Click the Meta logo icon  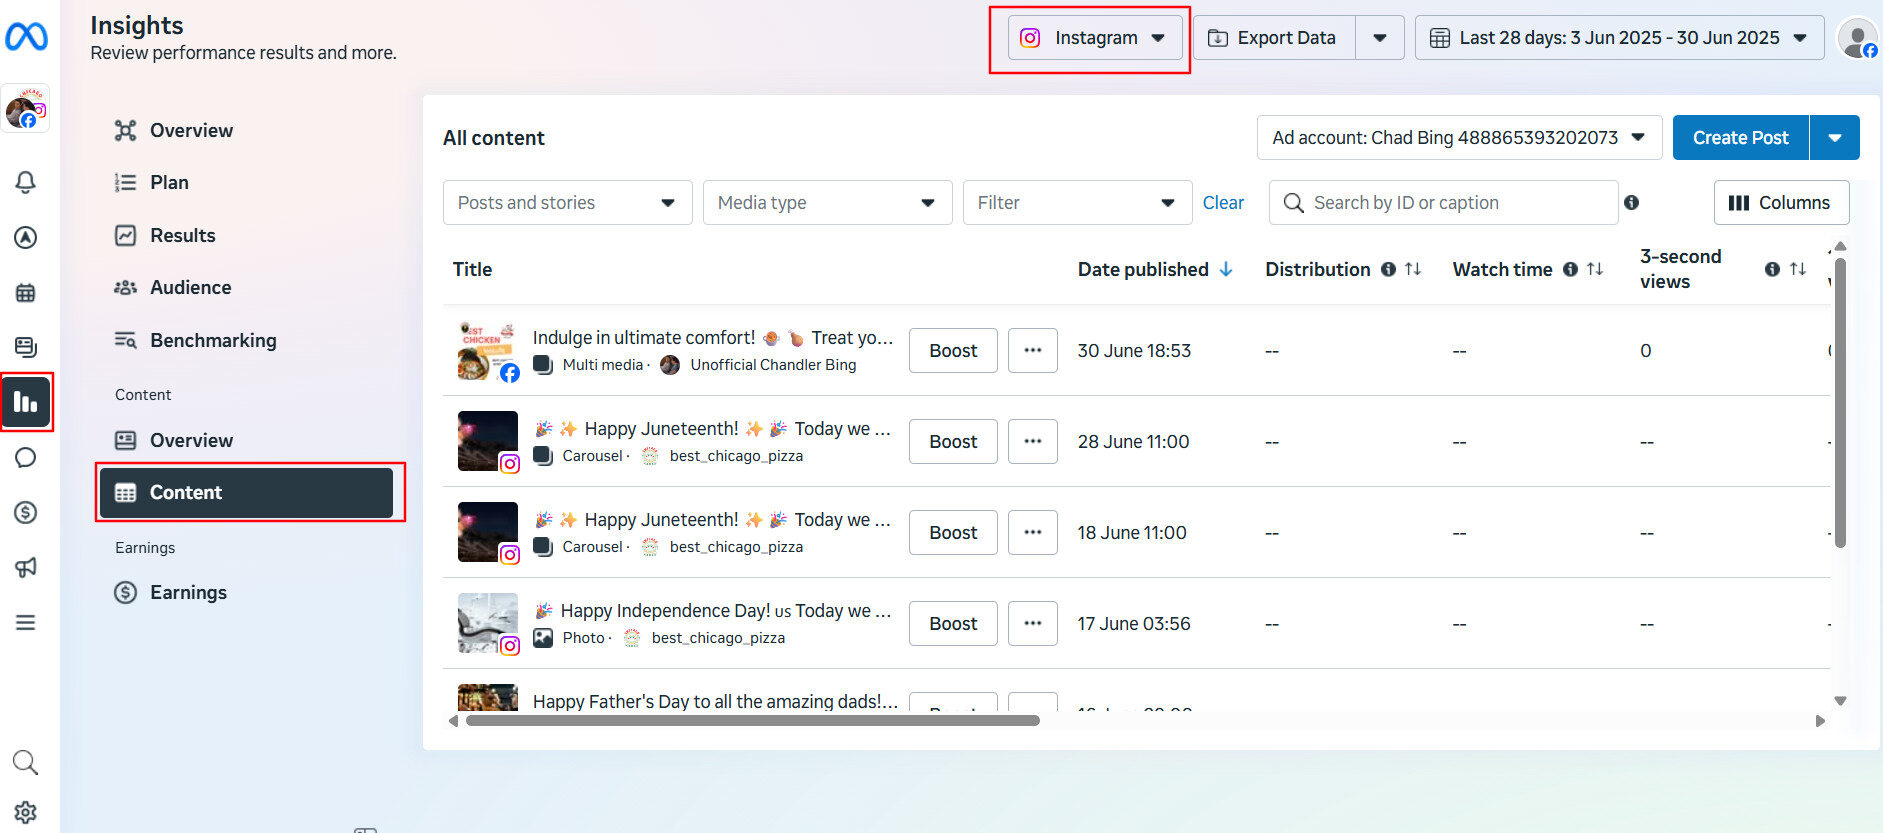pos(26,37)
